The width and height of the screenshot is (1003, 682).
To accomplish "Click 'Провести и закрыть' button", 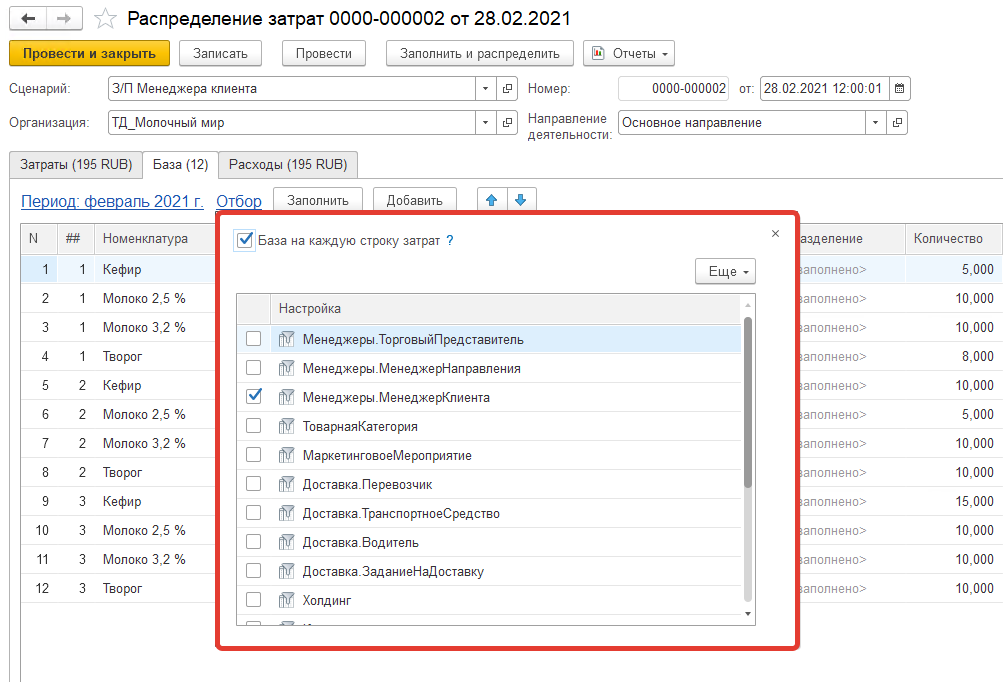I will coord(89,53).
